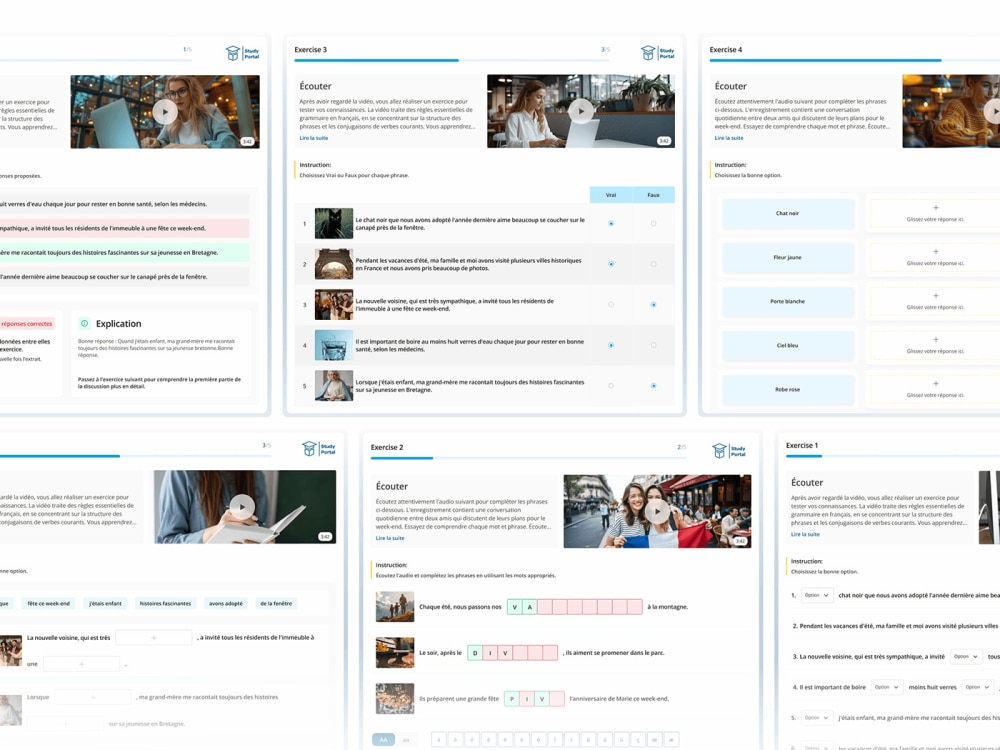The height and width of the screenshot is (750, 1000).
Task: Click the plus icon beside Ciel bleu
Action: tap(936, 340)
